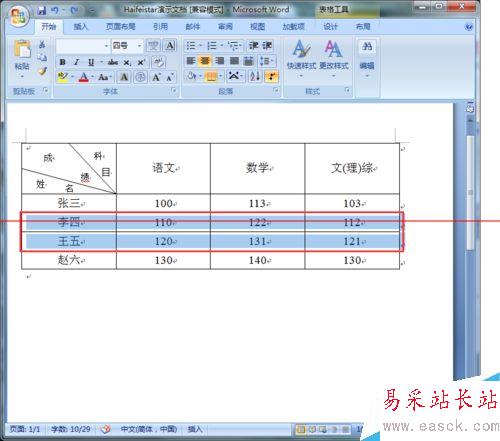
Task: Switch to the 插入 (Insert) tab
Action: point(81,27)
